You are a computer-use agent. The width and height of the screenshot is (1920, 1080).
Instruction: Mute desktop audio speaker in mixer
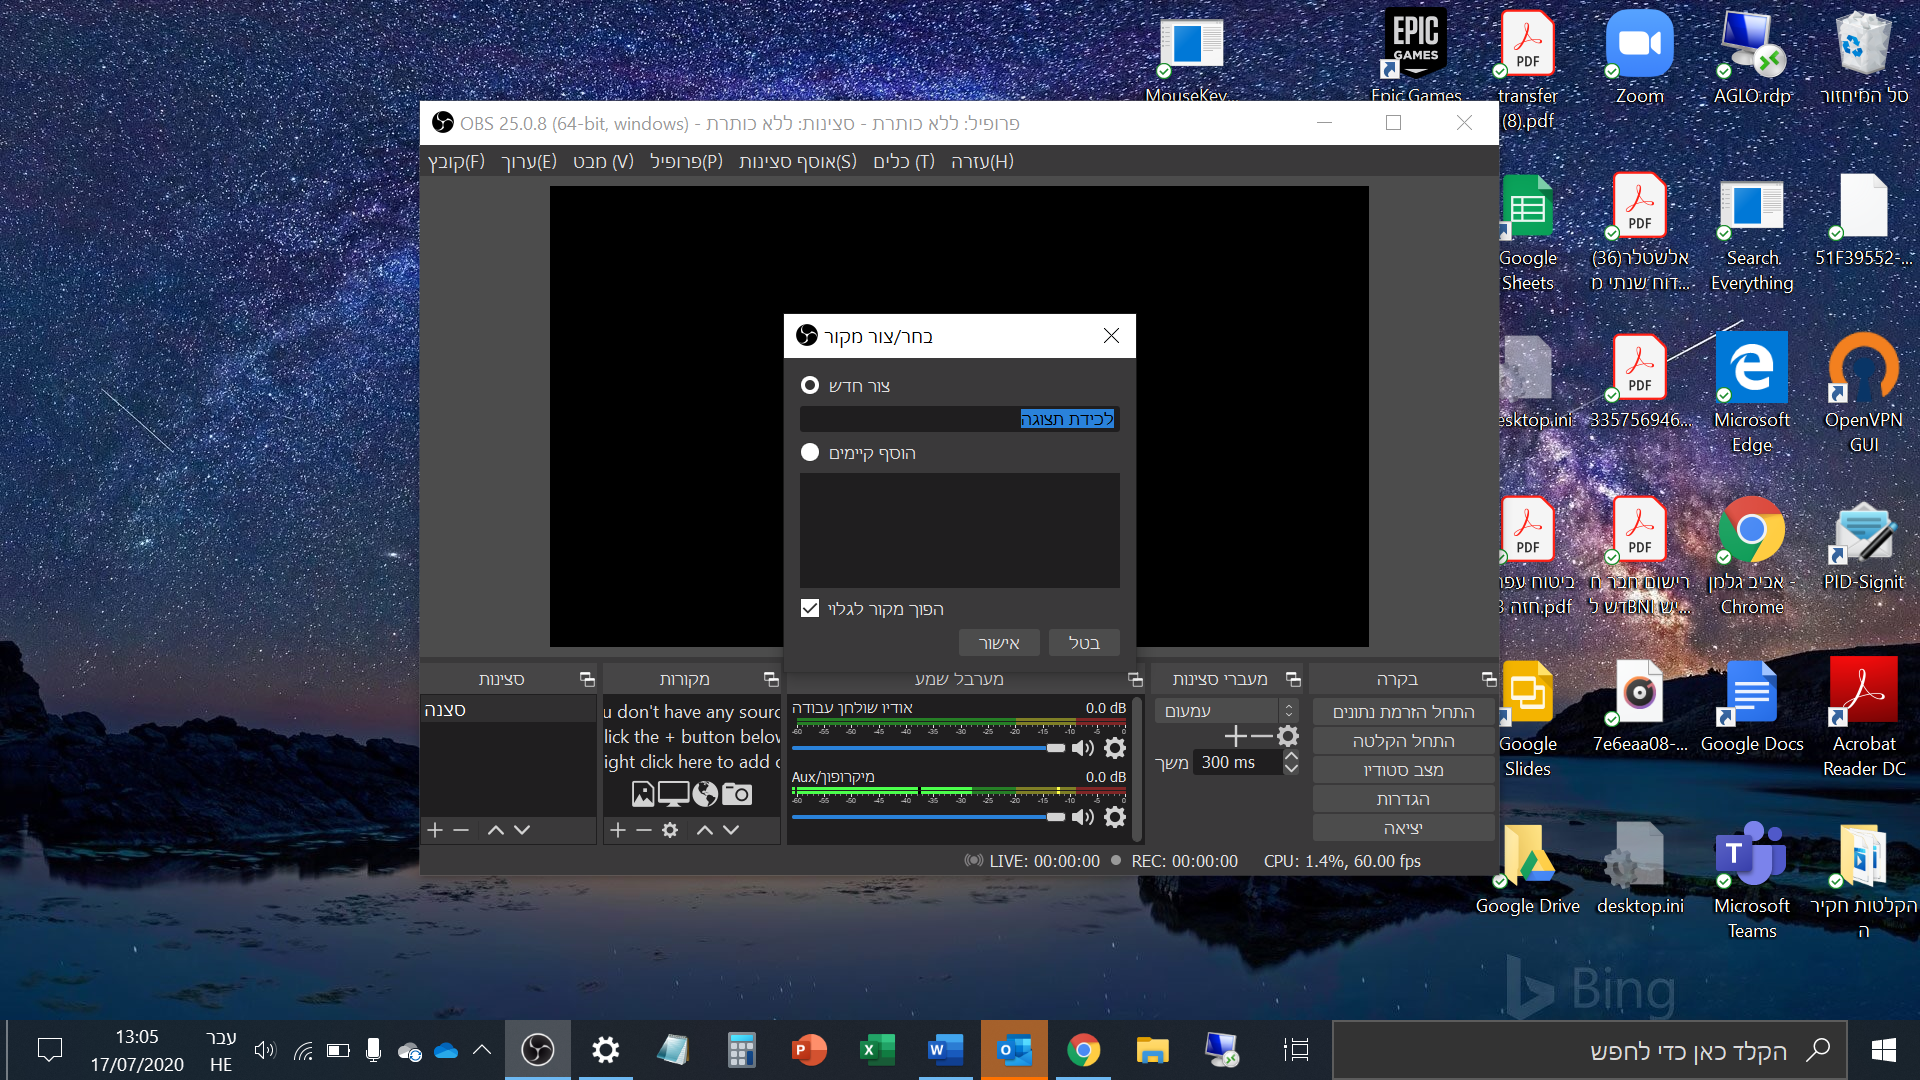1082,748
